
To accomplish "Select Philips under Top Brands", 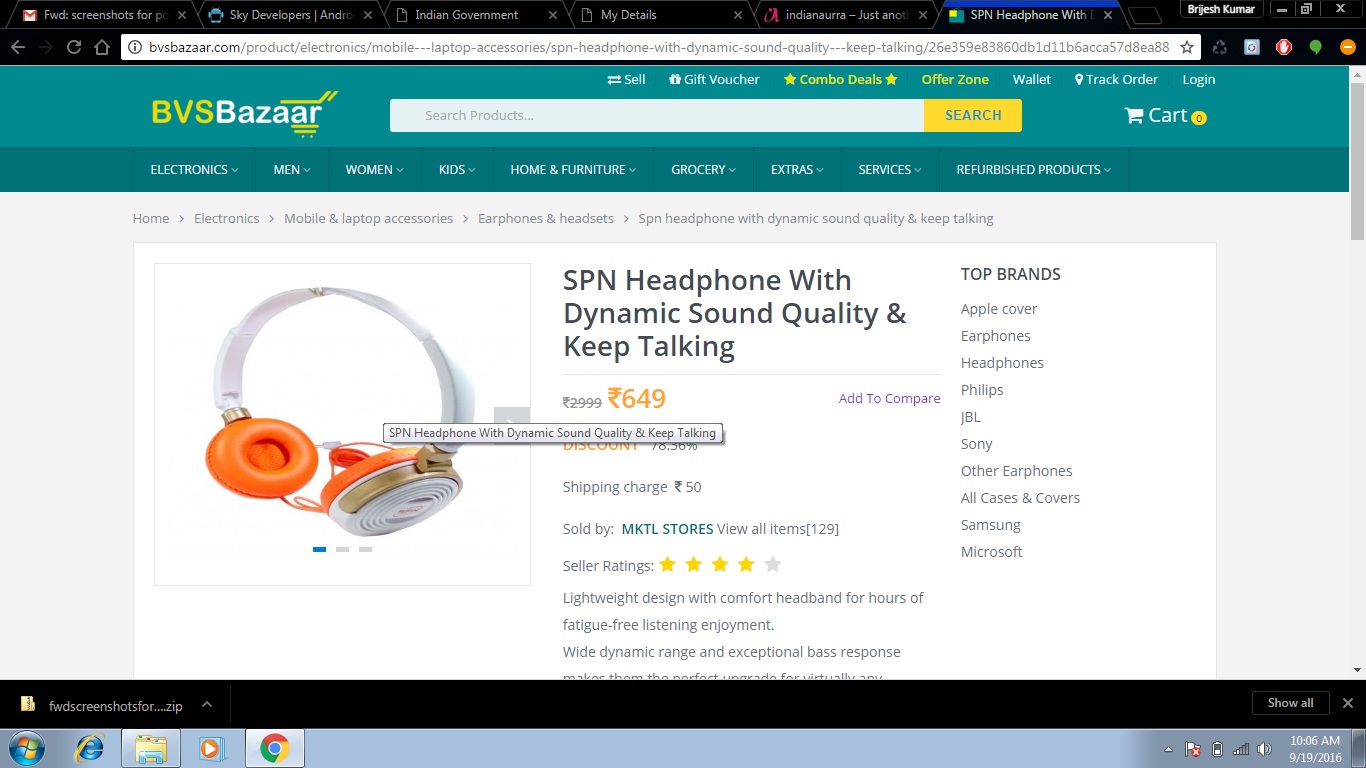I will click(x=982, y=390).
